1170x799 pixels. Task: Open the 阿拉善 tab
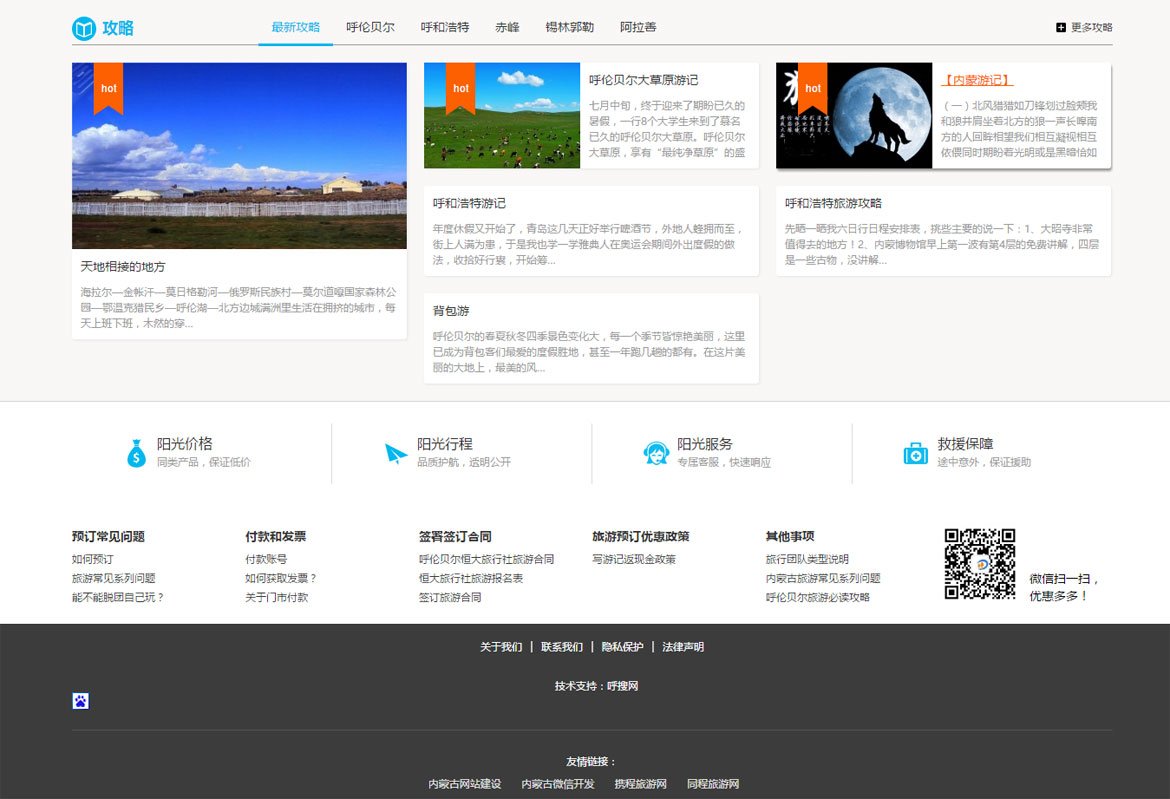click(637, 28)
